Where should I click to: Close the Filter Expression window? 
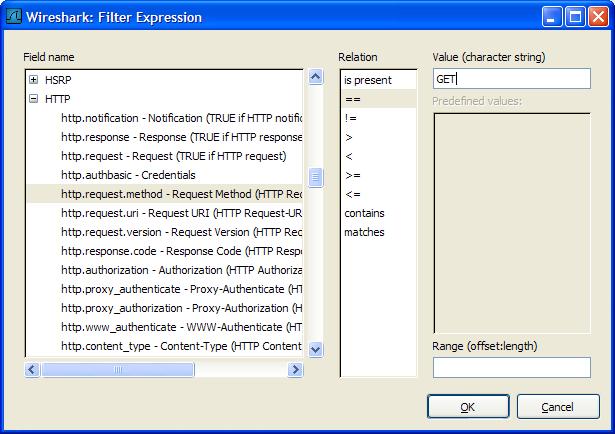pyautogui.click(x=599, y=17)
